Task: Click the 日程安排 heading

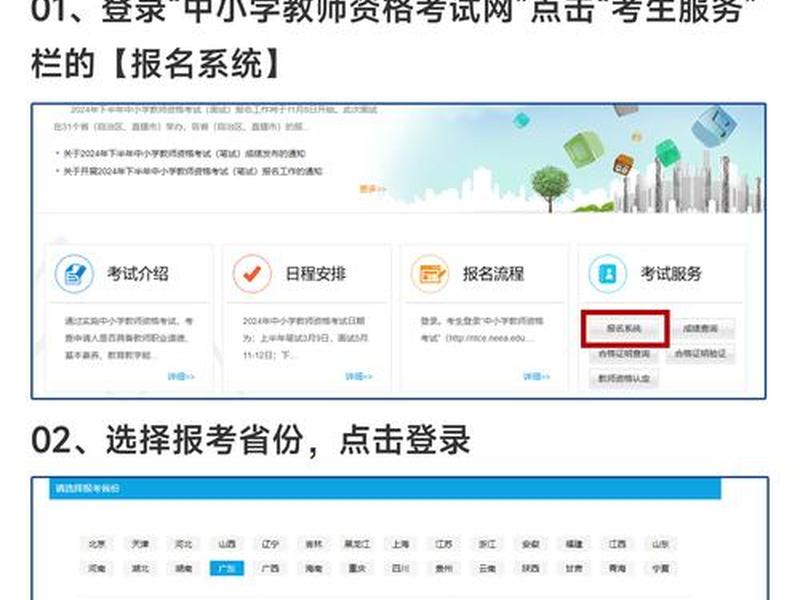Action: tap(315, 274)
